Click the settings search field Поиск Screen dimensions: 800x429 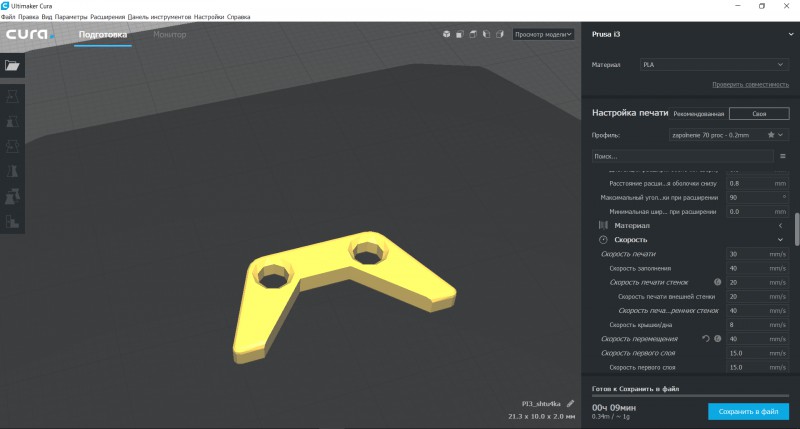coord(682,156)
